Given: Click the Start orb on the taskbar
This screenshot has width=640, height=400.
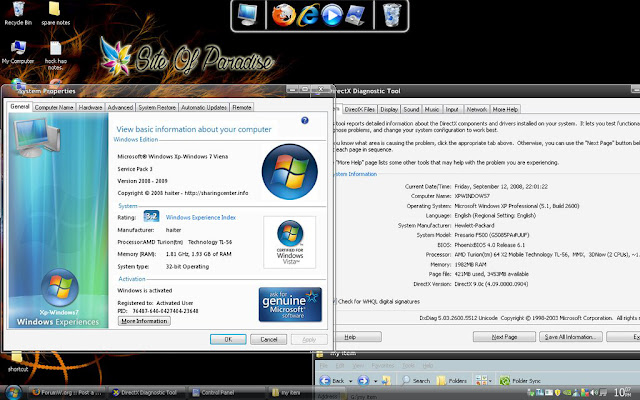Looking at the screenshot, I should (12, 393).
